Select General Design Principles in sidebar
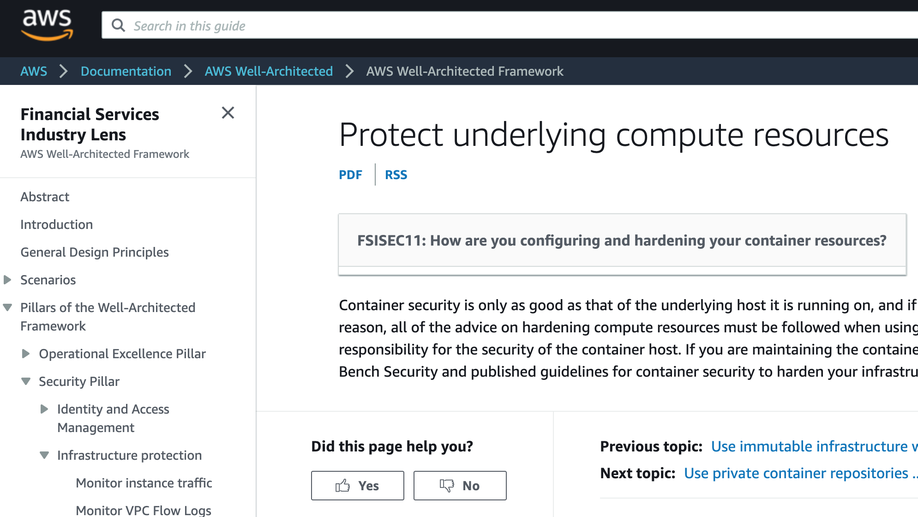Screen dimensions: 918x517 [94, 252]
